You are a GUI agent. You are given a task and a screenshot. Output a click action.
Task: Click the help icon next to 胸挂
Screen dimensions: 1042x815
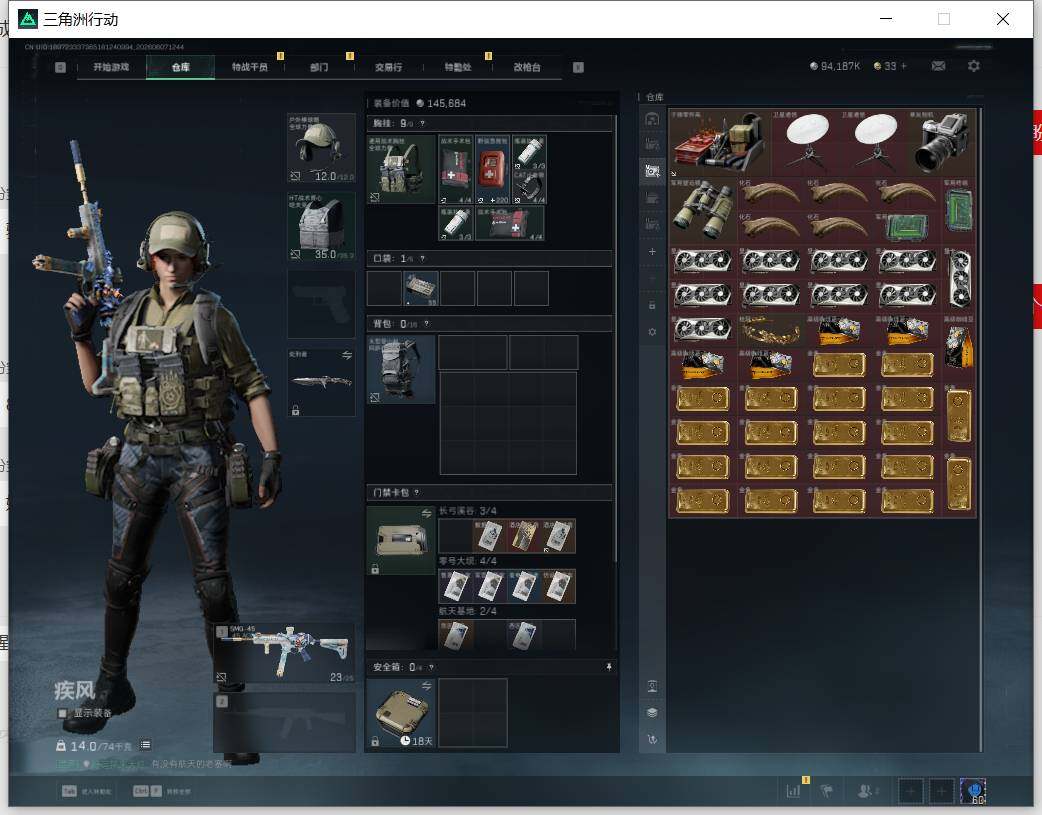(422, 124)
